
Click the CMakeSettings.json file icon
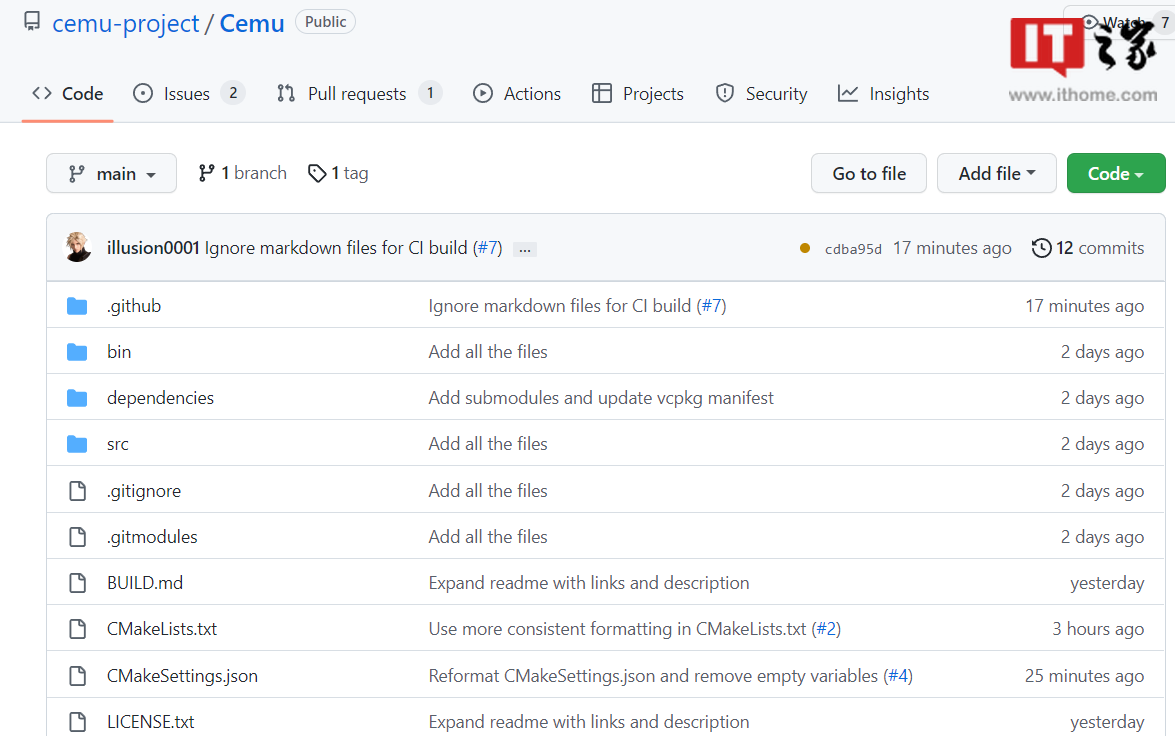click(78, 676)
